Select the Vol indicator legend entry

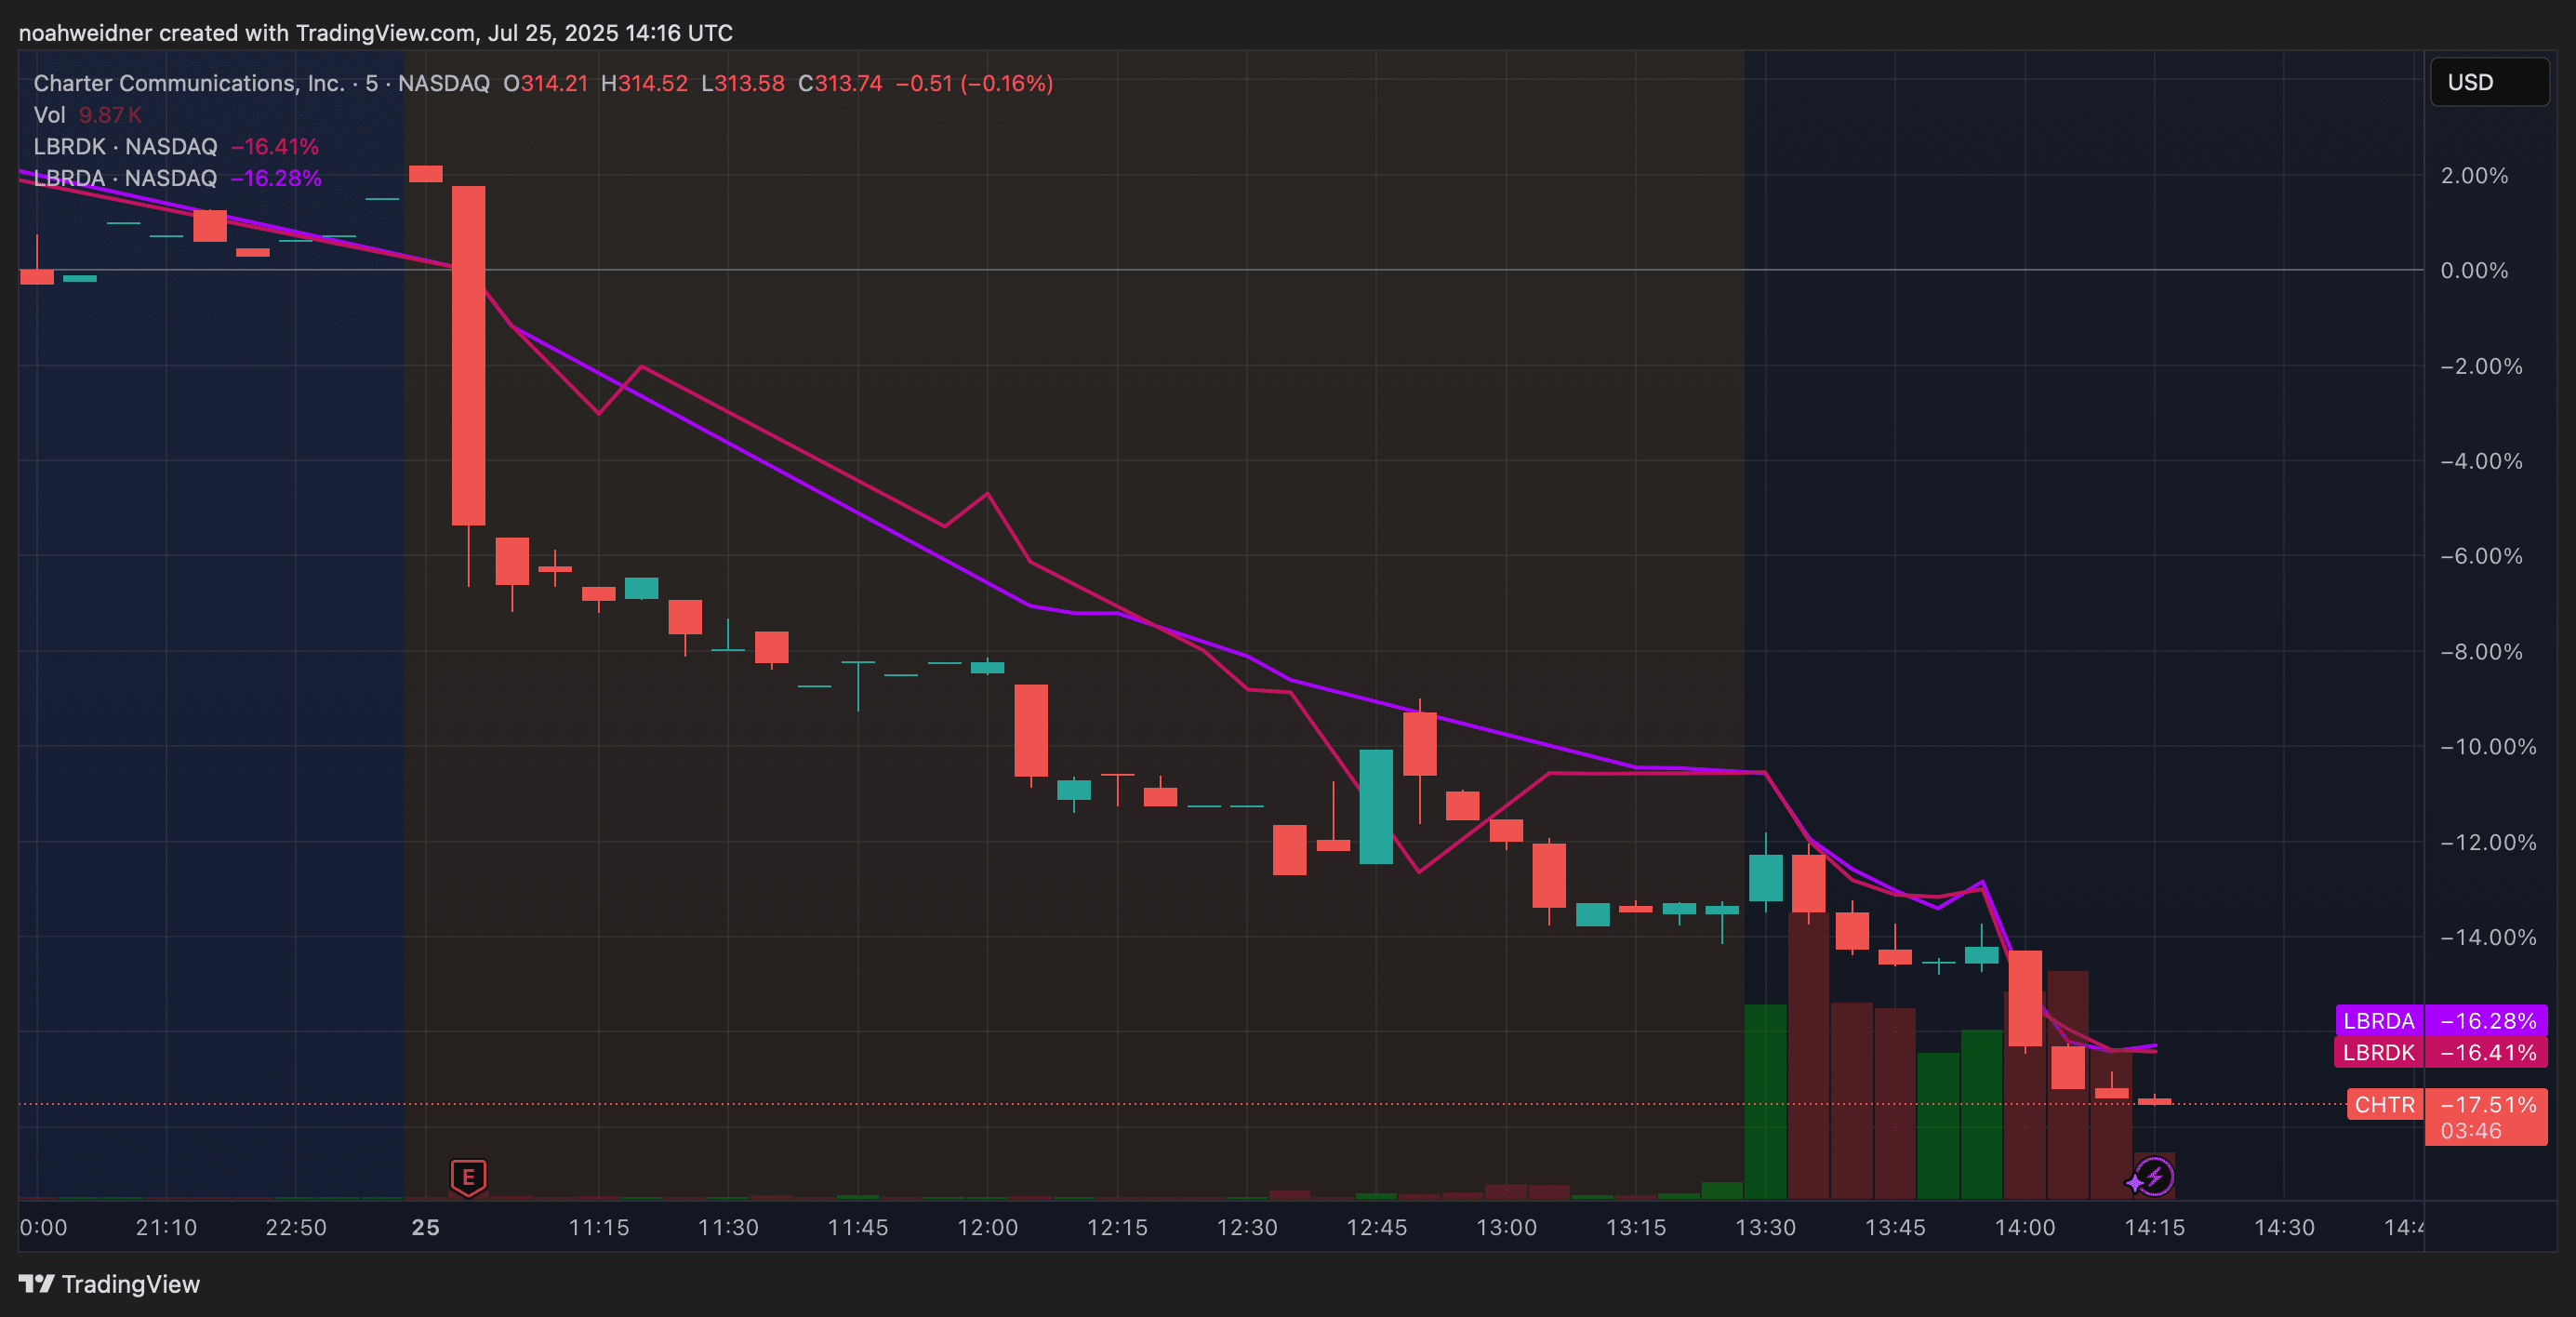pos(50,115)
